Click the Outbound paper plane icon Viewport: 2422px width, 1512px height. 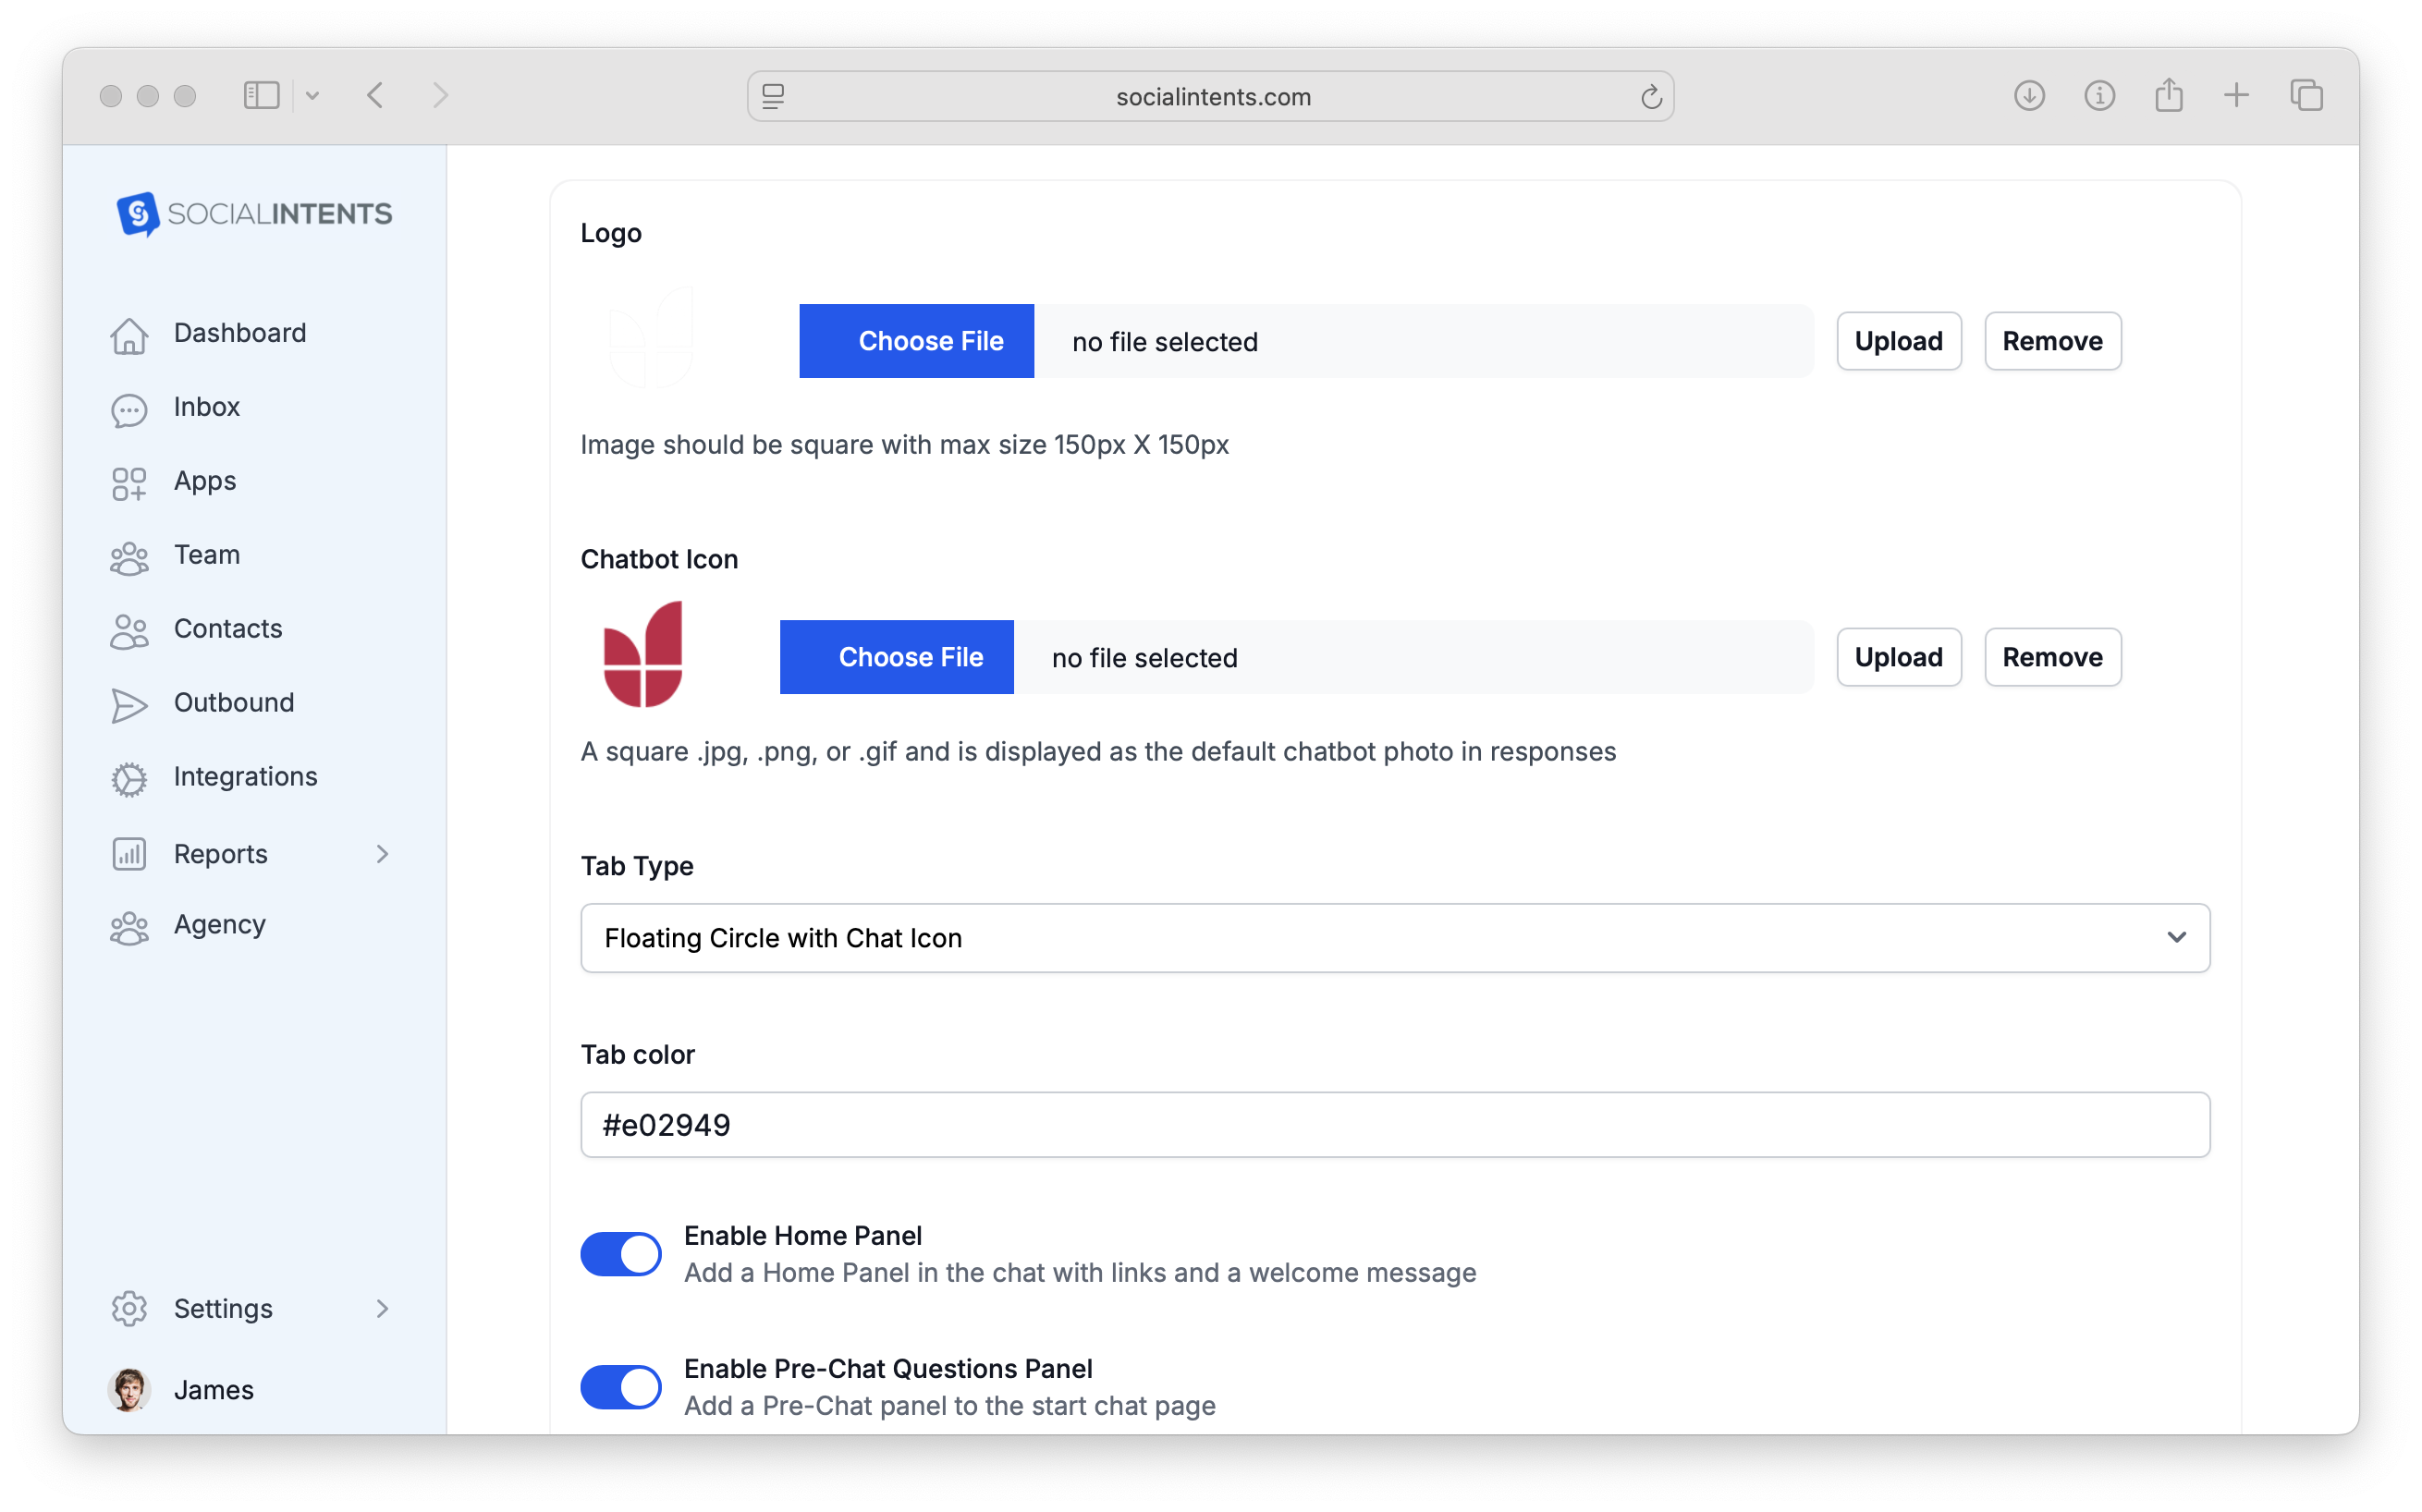pyautogui.click(x=129, y=705)
